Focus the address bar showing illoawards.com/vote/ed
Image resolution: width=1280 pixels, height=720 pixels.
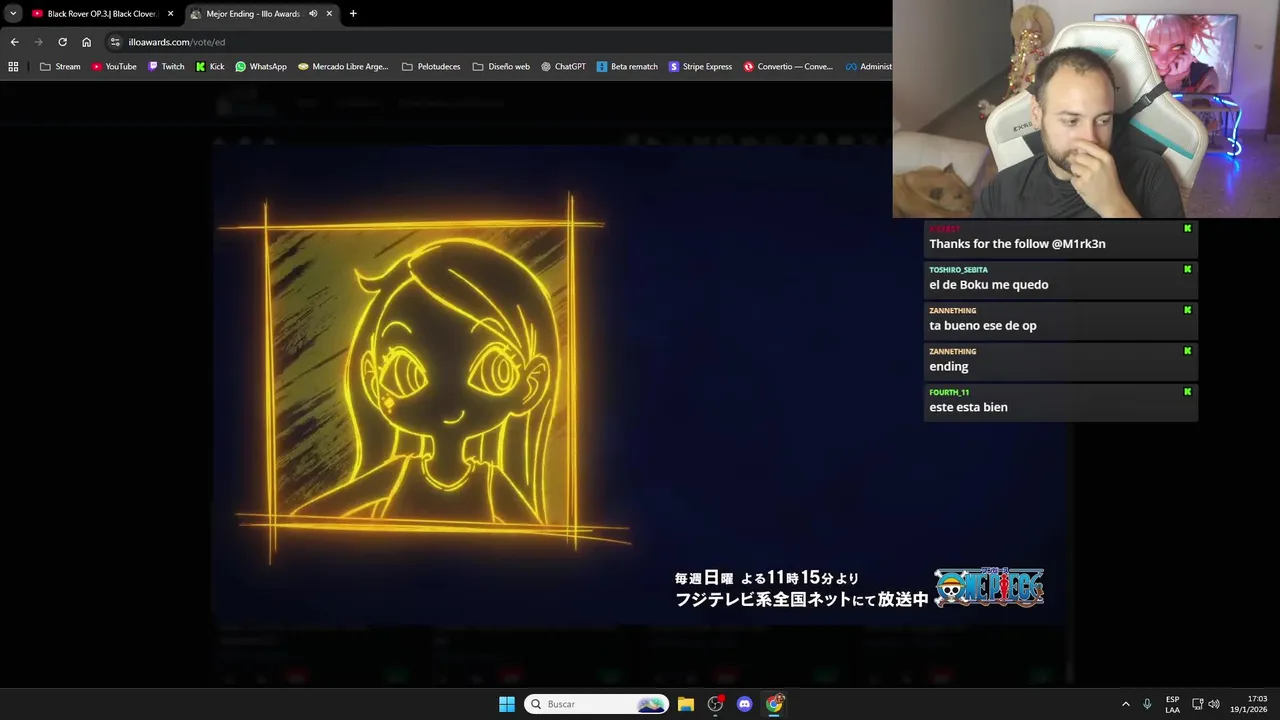pyautogui.click(x=500, y=42)
